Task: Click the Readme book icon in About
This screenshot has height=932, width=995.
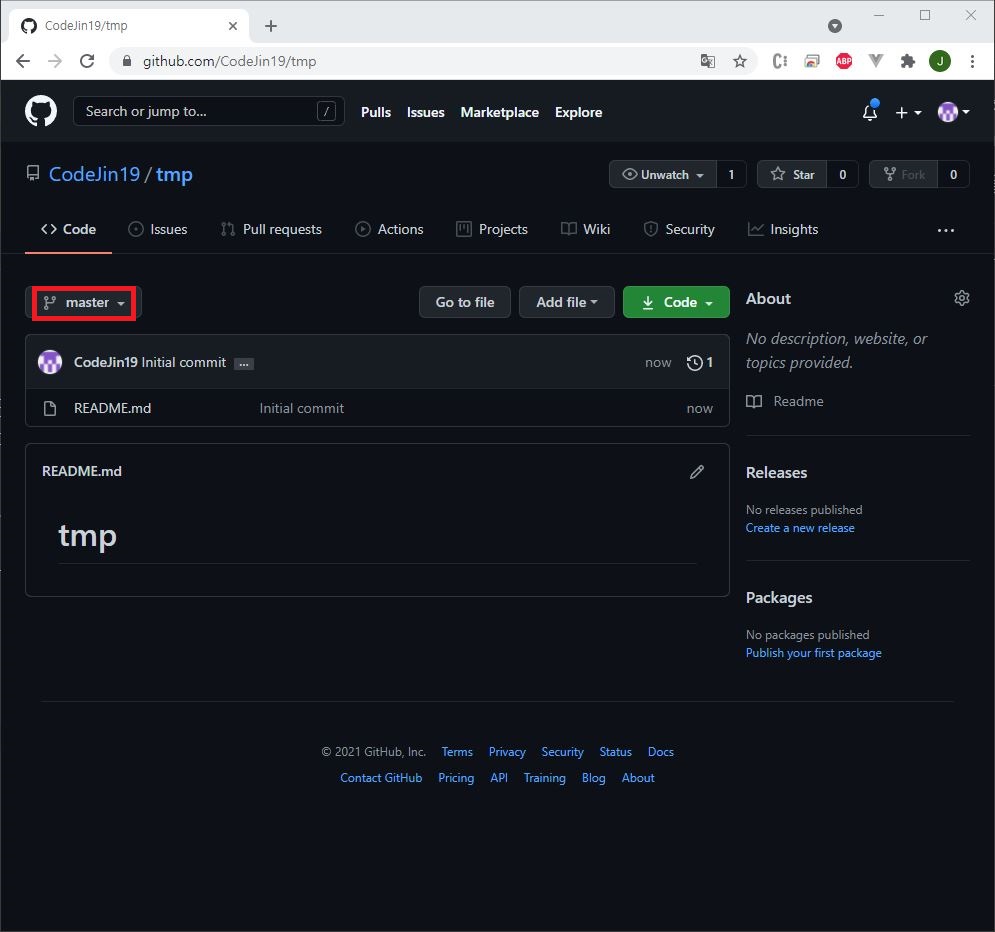Action: (754, 401)
